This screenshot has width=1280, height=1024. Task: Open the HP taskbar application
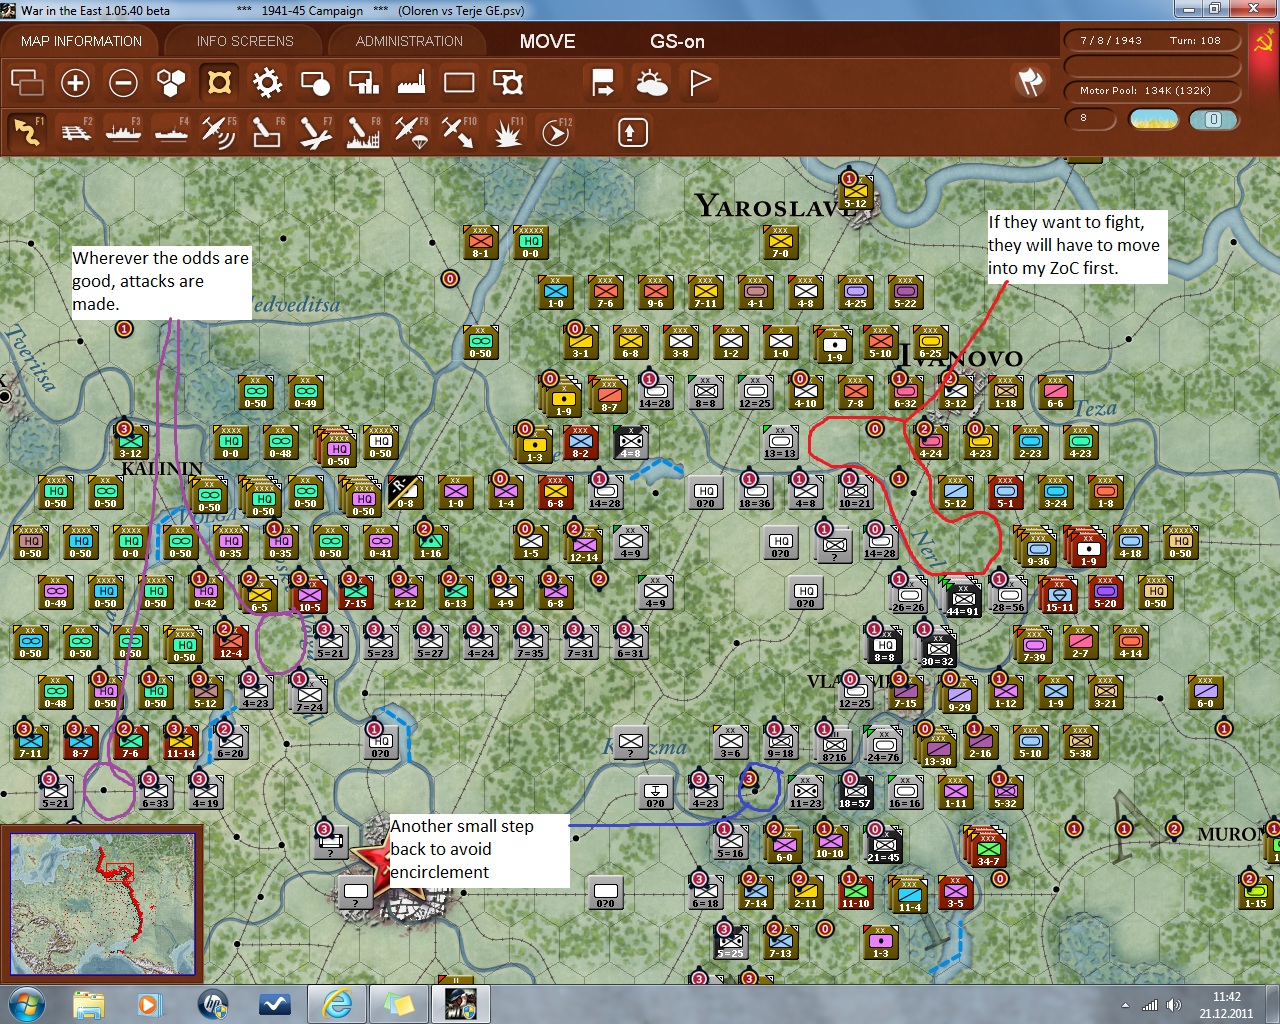213,1004
